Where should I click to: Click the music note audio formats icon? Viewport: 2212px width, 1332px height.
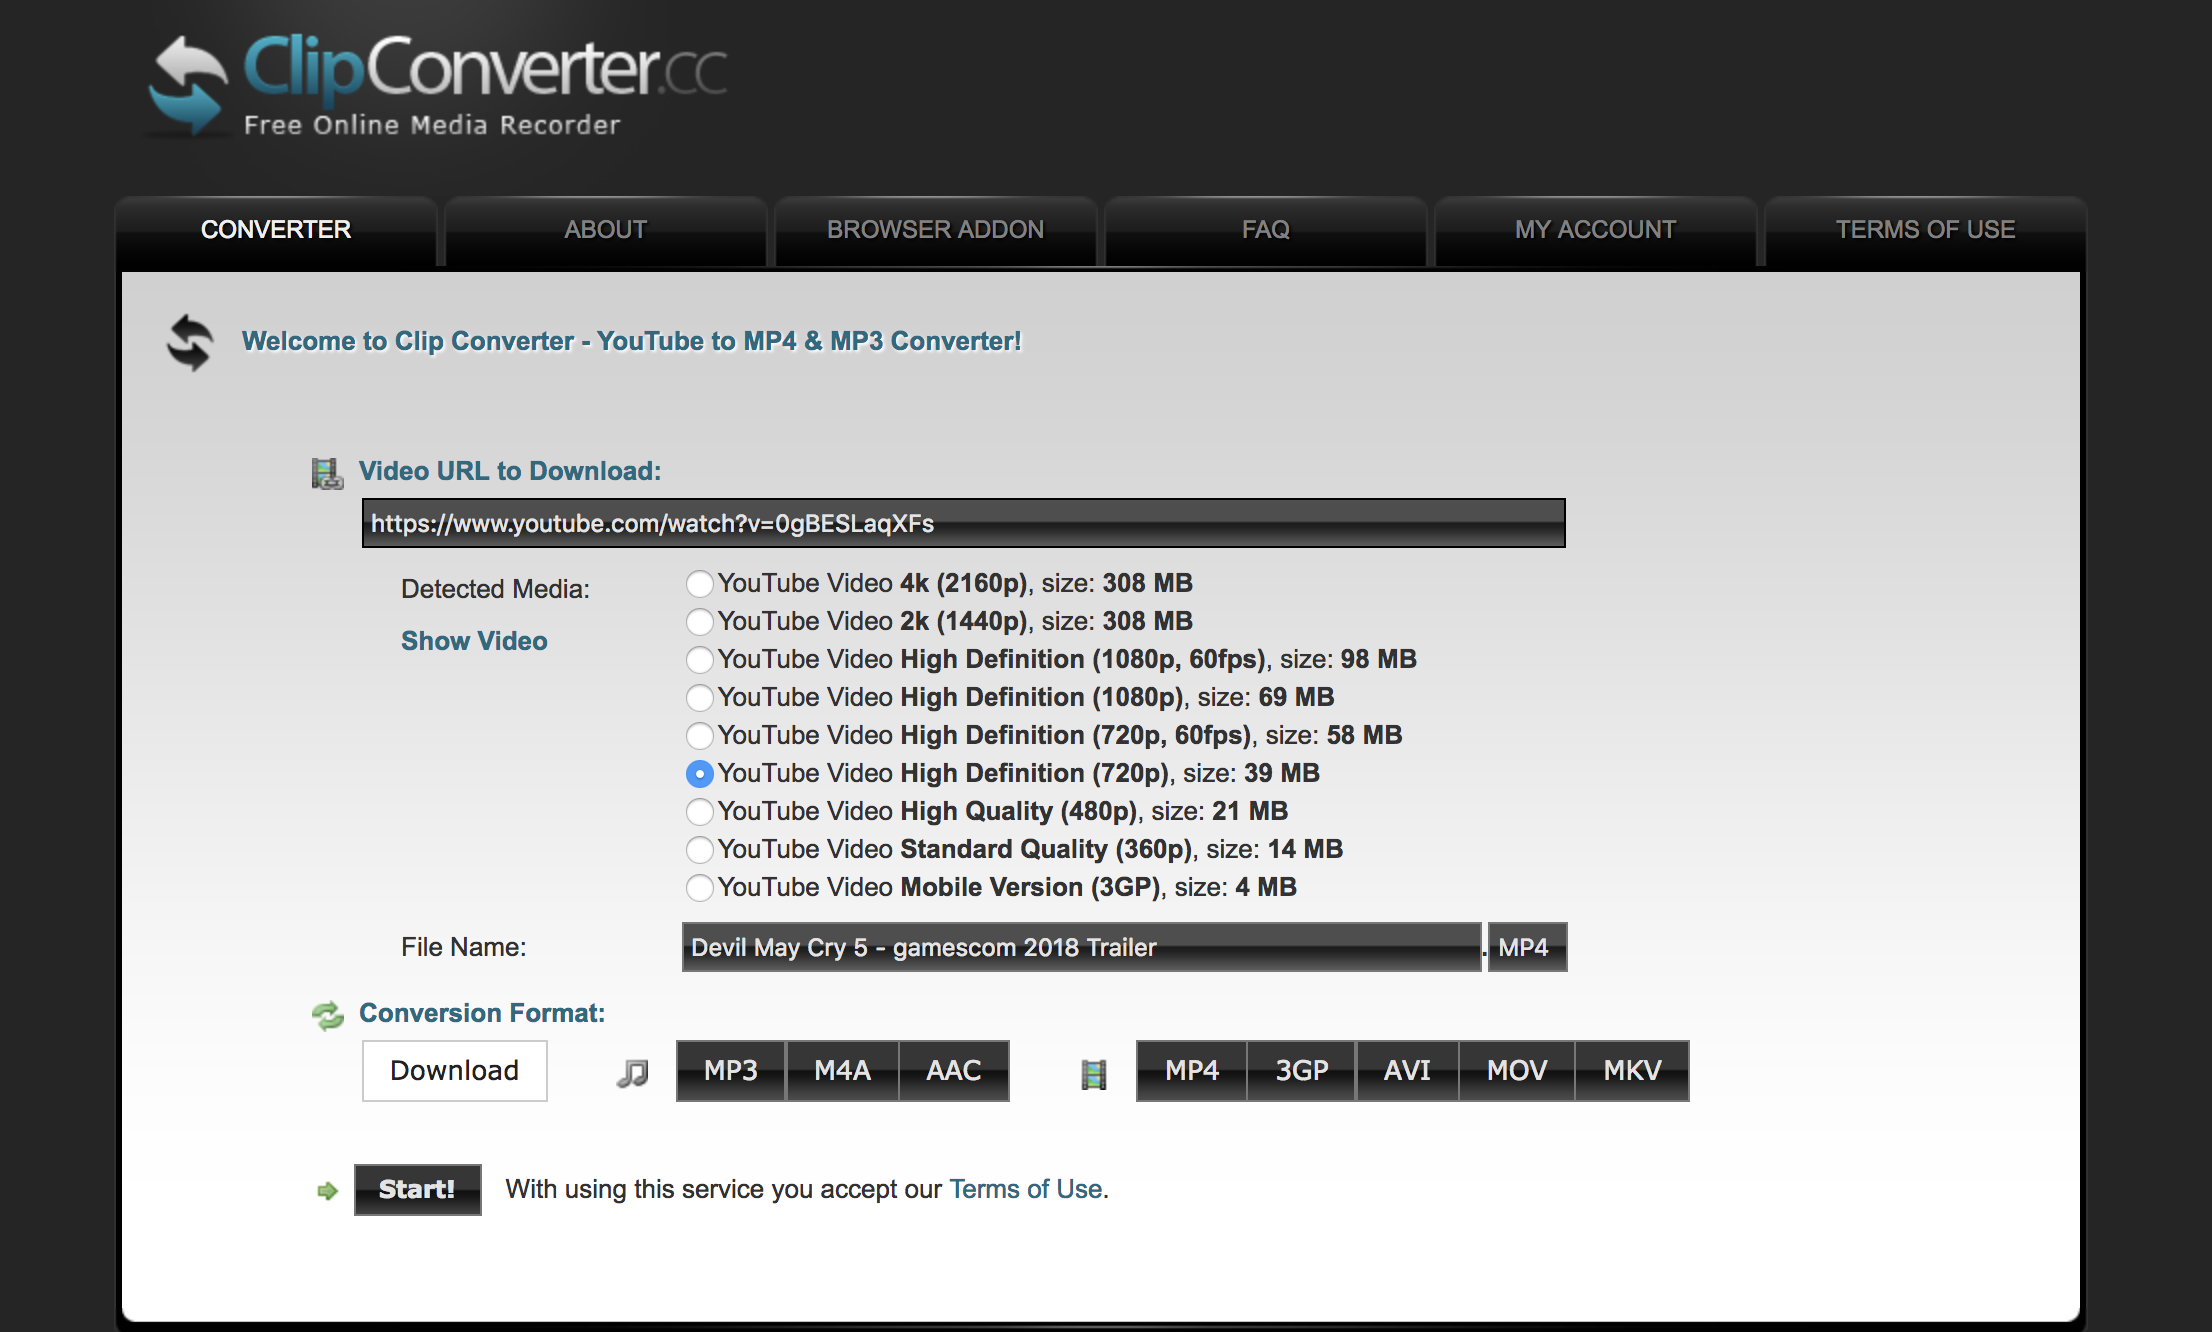click(632, 1073)
